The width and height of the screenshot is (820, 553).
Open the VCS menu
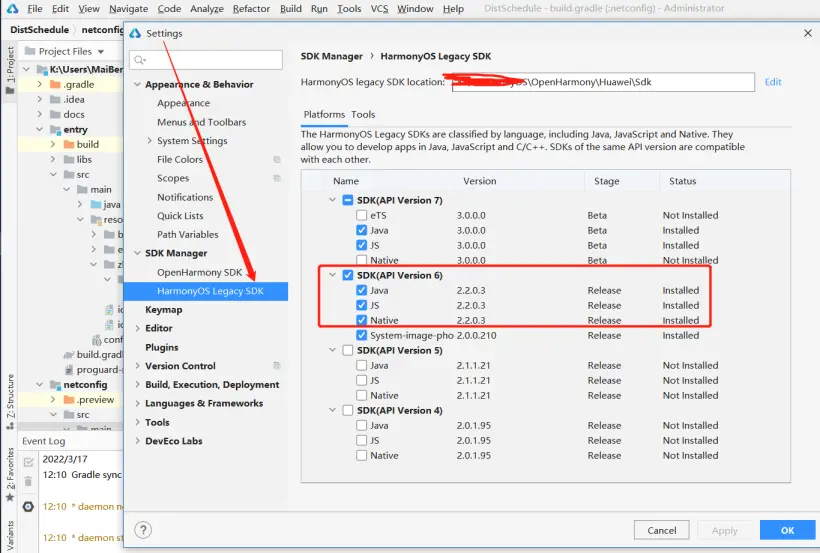379,9
